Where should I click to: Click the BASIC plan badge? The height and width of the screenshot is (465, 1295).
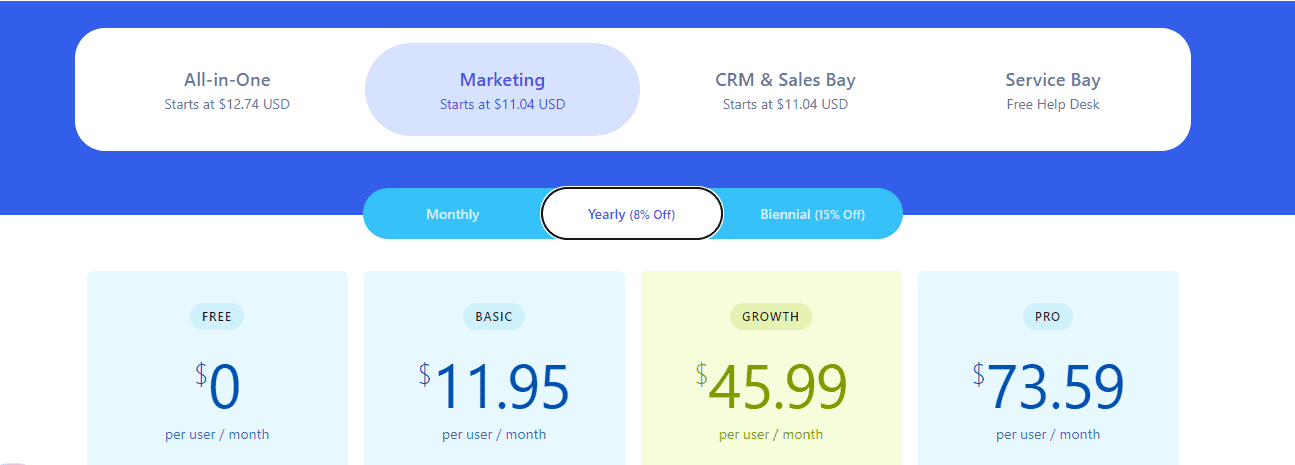click(x=494, y=317)
